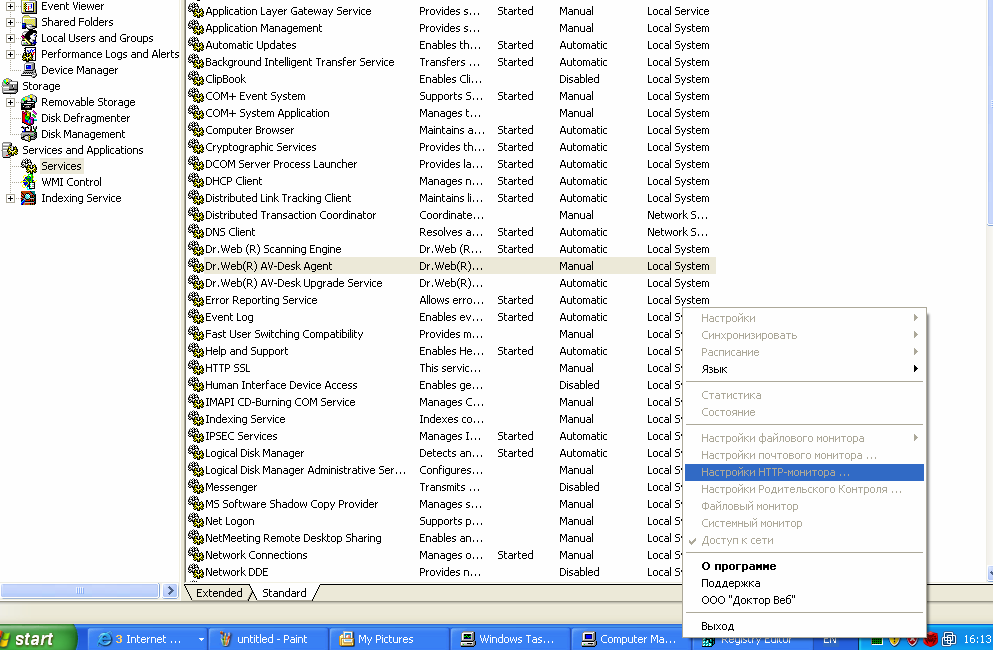This screenshot has height=650, width=993.
Task: Click the red shield tray icon
Action: (913, 640)
